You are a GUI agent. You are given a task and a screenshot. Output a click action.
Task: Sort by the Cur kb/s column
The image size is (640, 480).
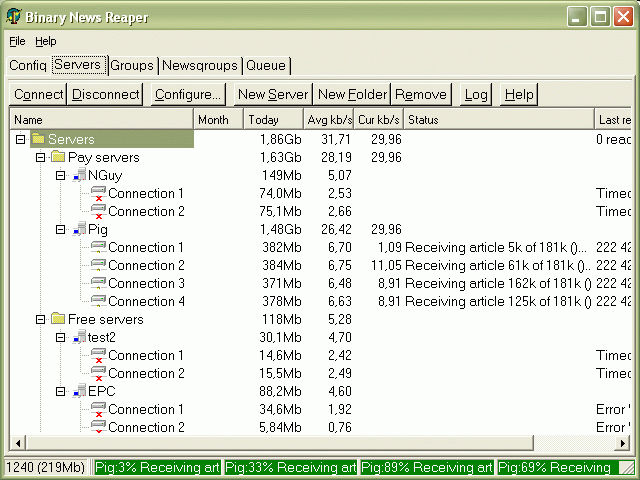tap(378, 120)
